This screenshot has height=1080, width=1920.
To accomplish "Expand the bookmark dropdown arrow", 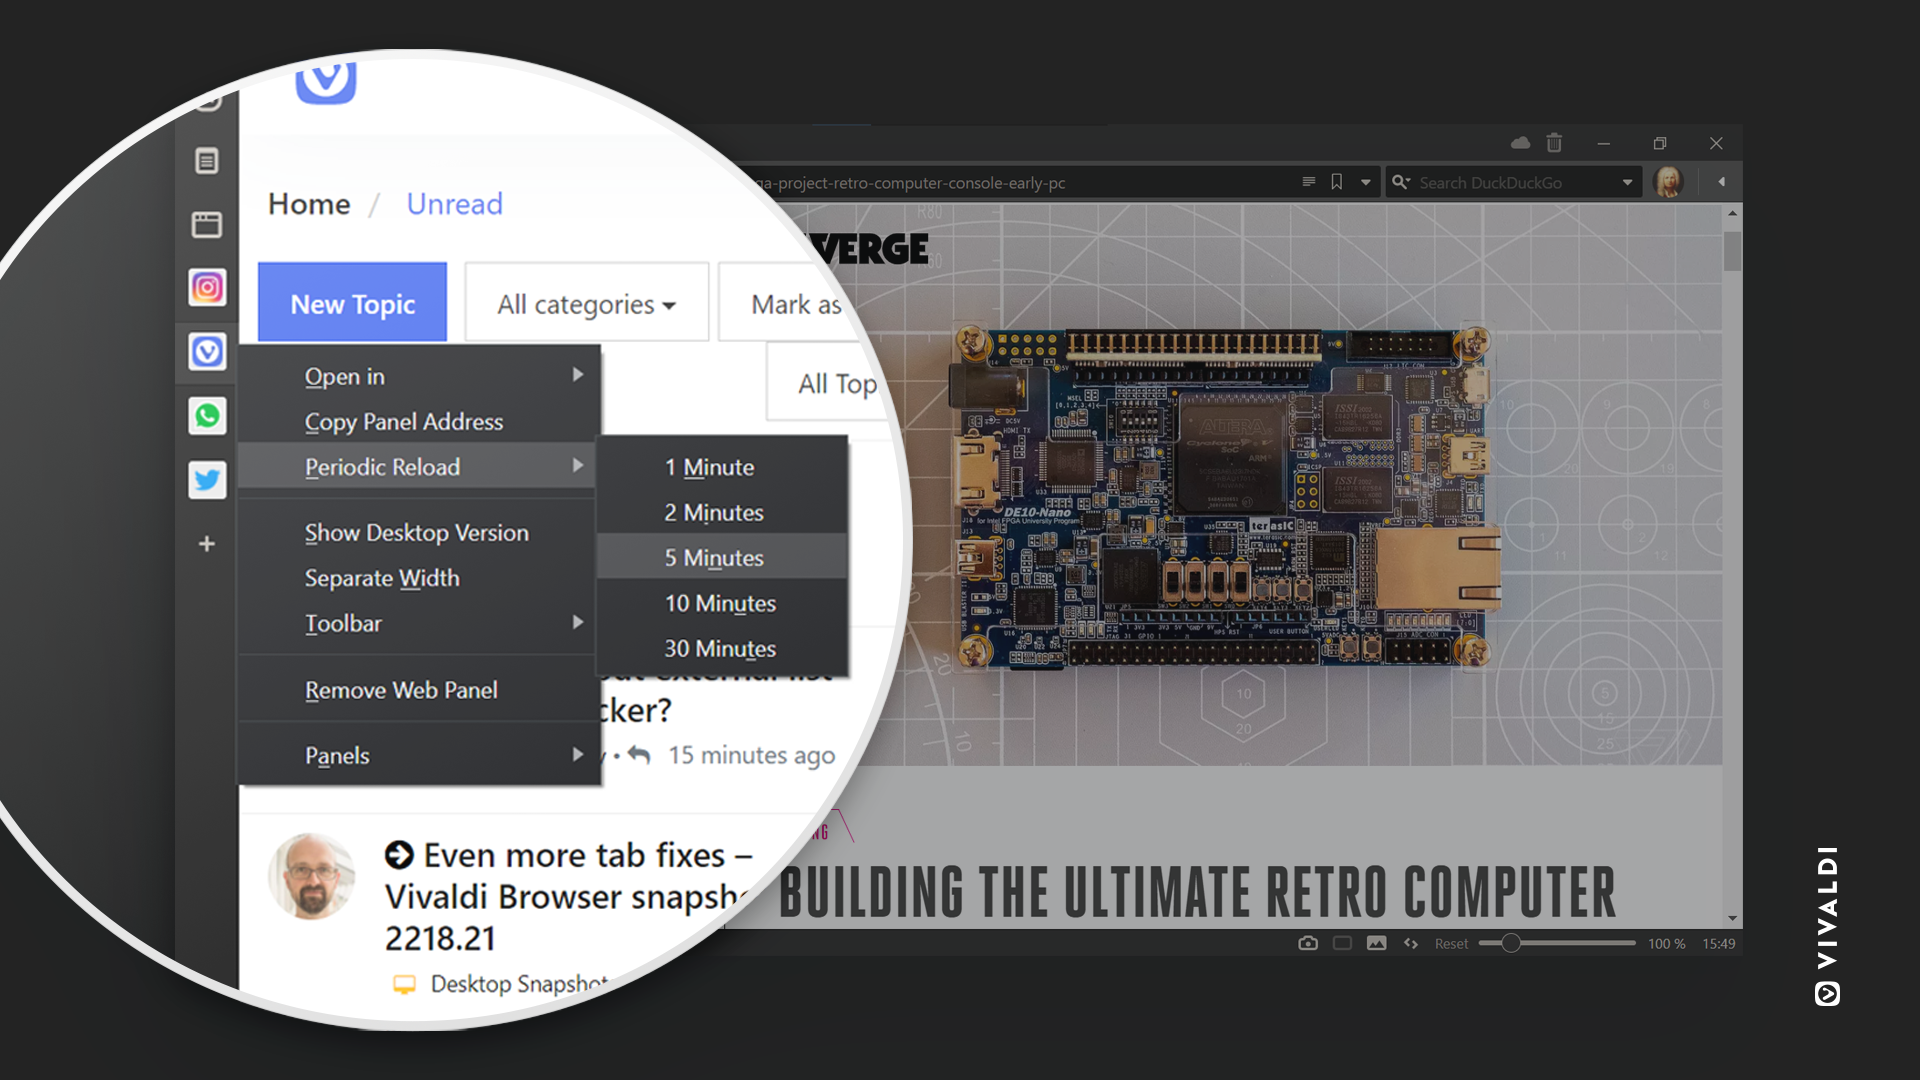I will click(1366, 182).
